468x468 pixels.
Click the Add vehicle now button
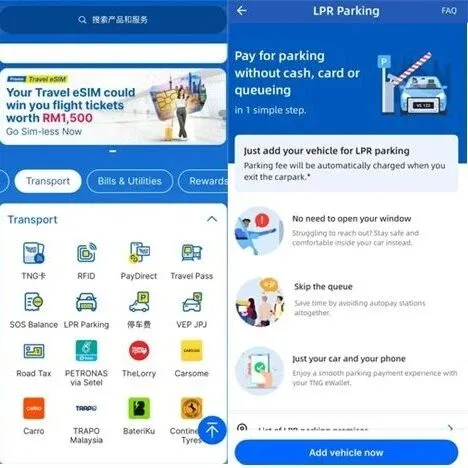[x=346, y=452]
